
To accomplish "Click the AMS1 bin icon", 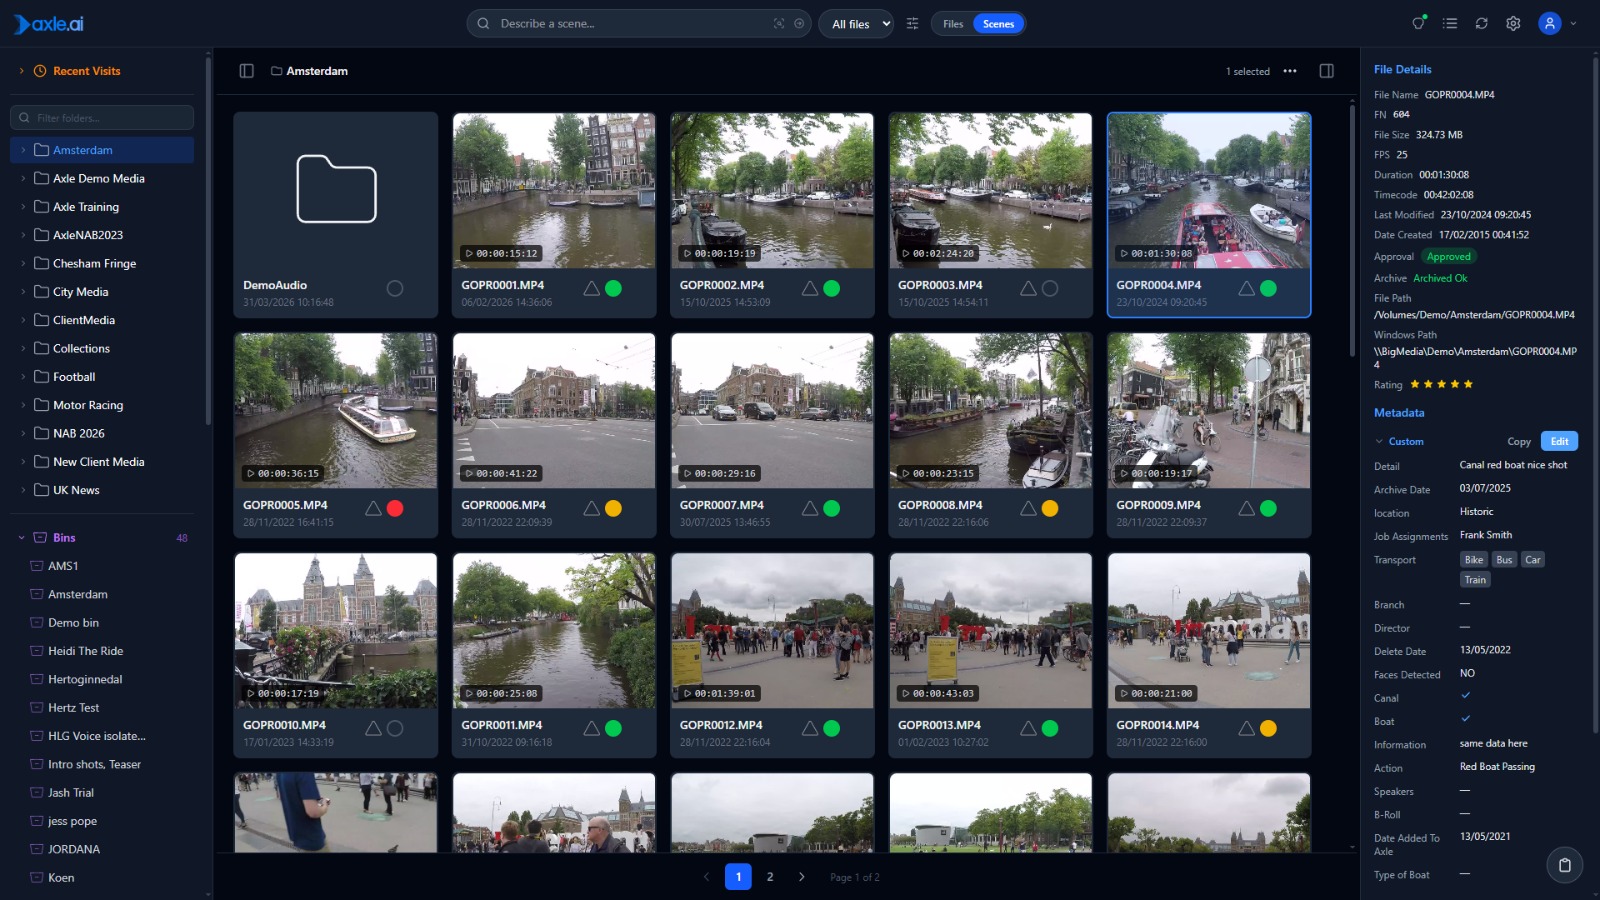I will (x=37, y=566).
